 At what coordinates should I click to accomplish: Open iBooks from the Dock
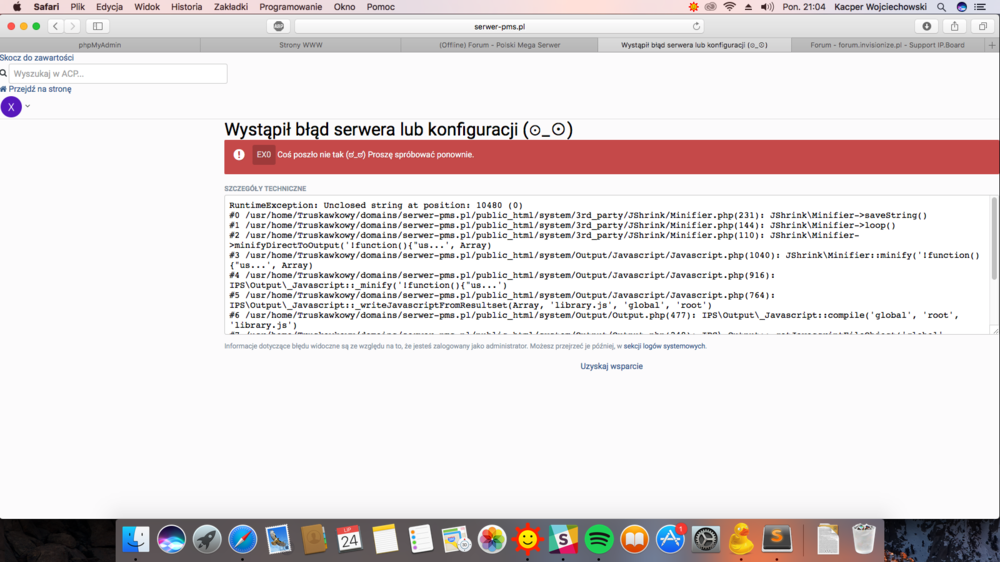[x=634, y=539]
